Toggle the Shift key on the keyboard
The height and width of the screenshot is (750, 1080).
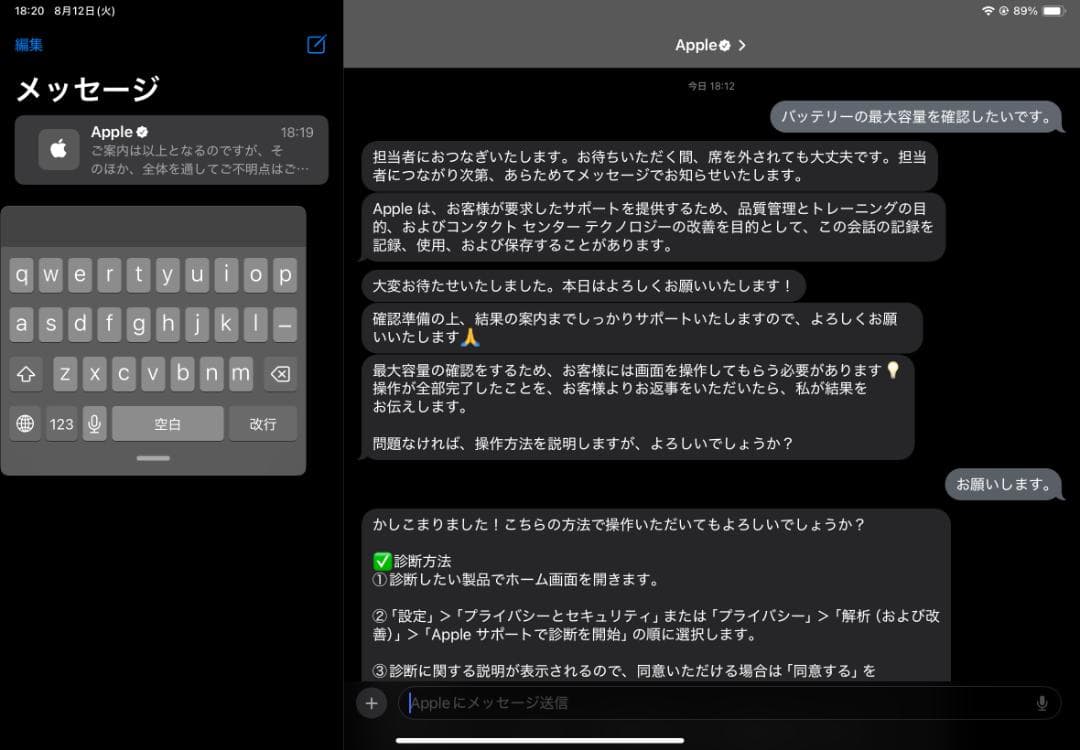(26, 374)
